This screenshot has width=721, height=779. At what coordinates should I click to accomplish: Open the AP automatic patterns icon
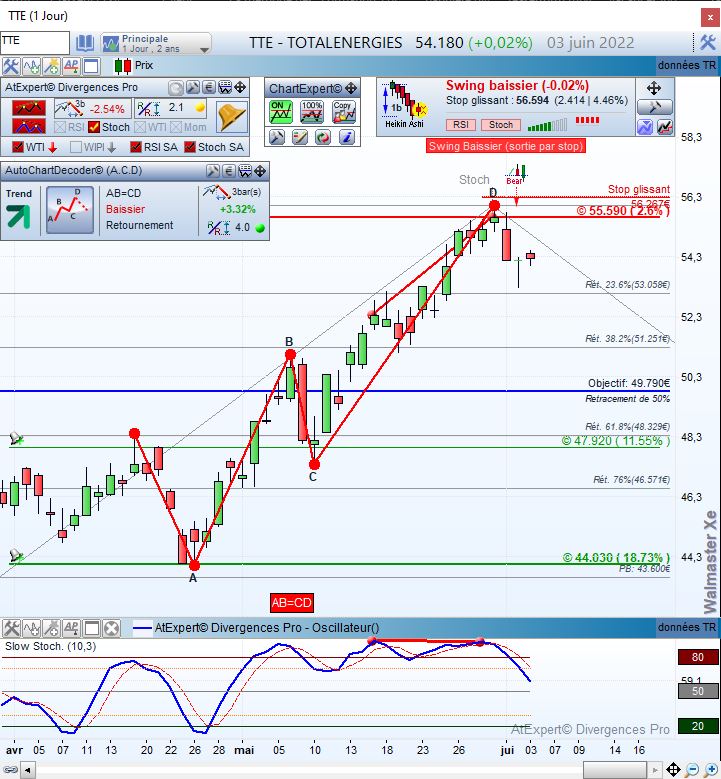point(71,66)
